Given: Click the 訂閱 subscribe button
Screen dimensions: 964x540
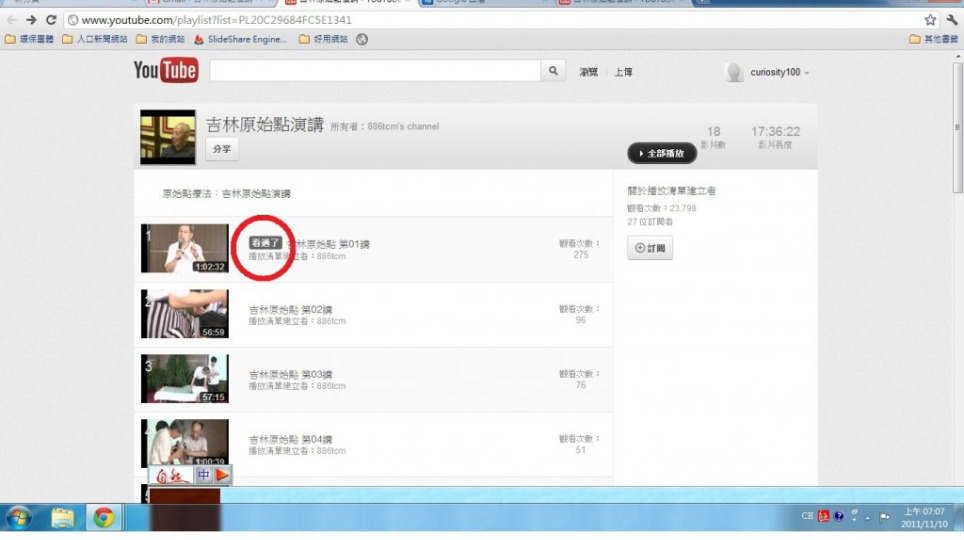Looking at the screenshot, I should [650, 248].
